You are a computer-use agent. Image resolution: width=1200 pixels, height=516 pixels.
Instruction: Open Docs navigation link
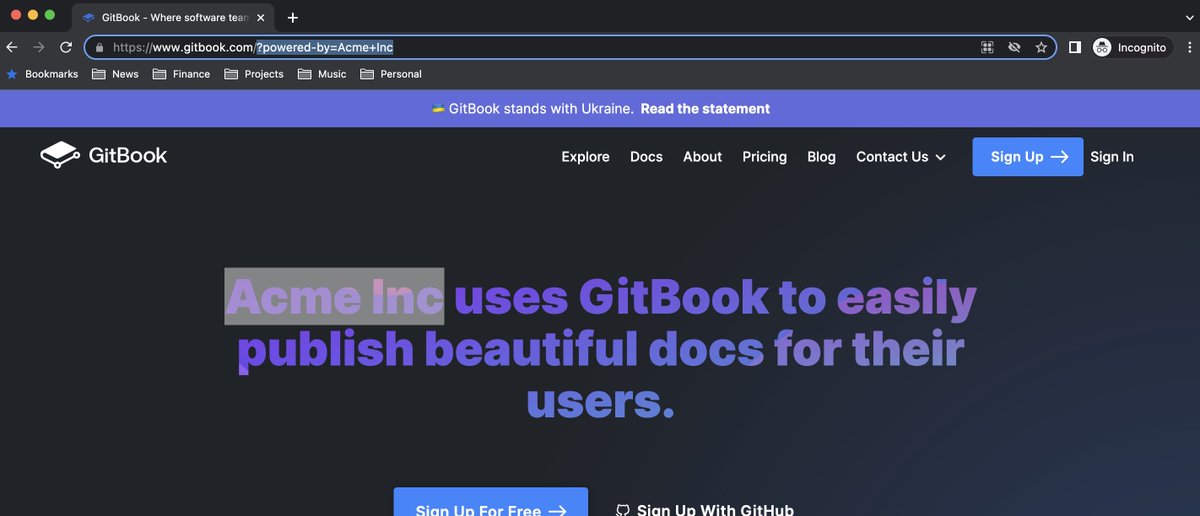(646, 157)
